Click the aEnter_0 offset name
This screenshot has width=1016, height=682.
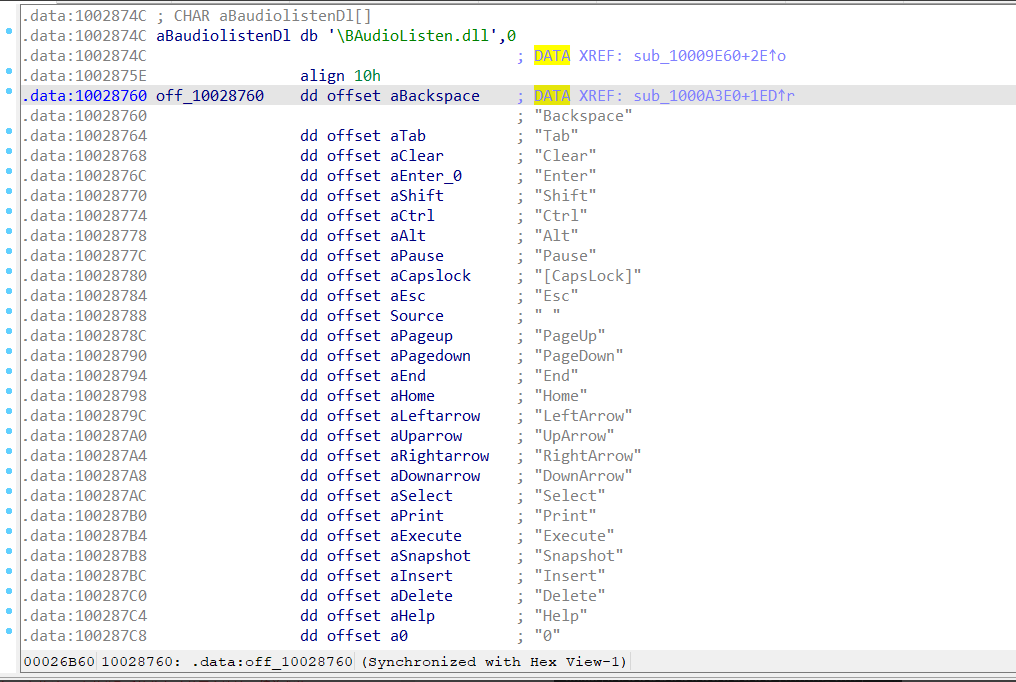click(425, 176)
